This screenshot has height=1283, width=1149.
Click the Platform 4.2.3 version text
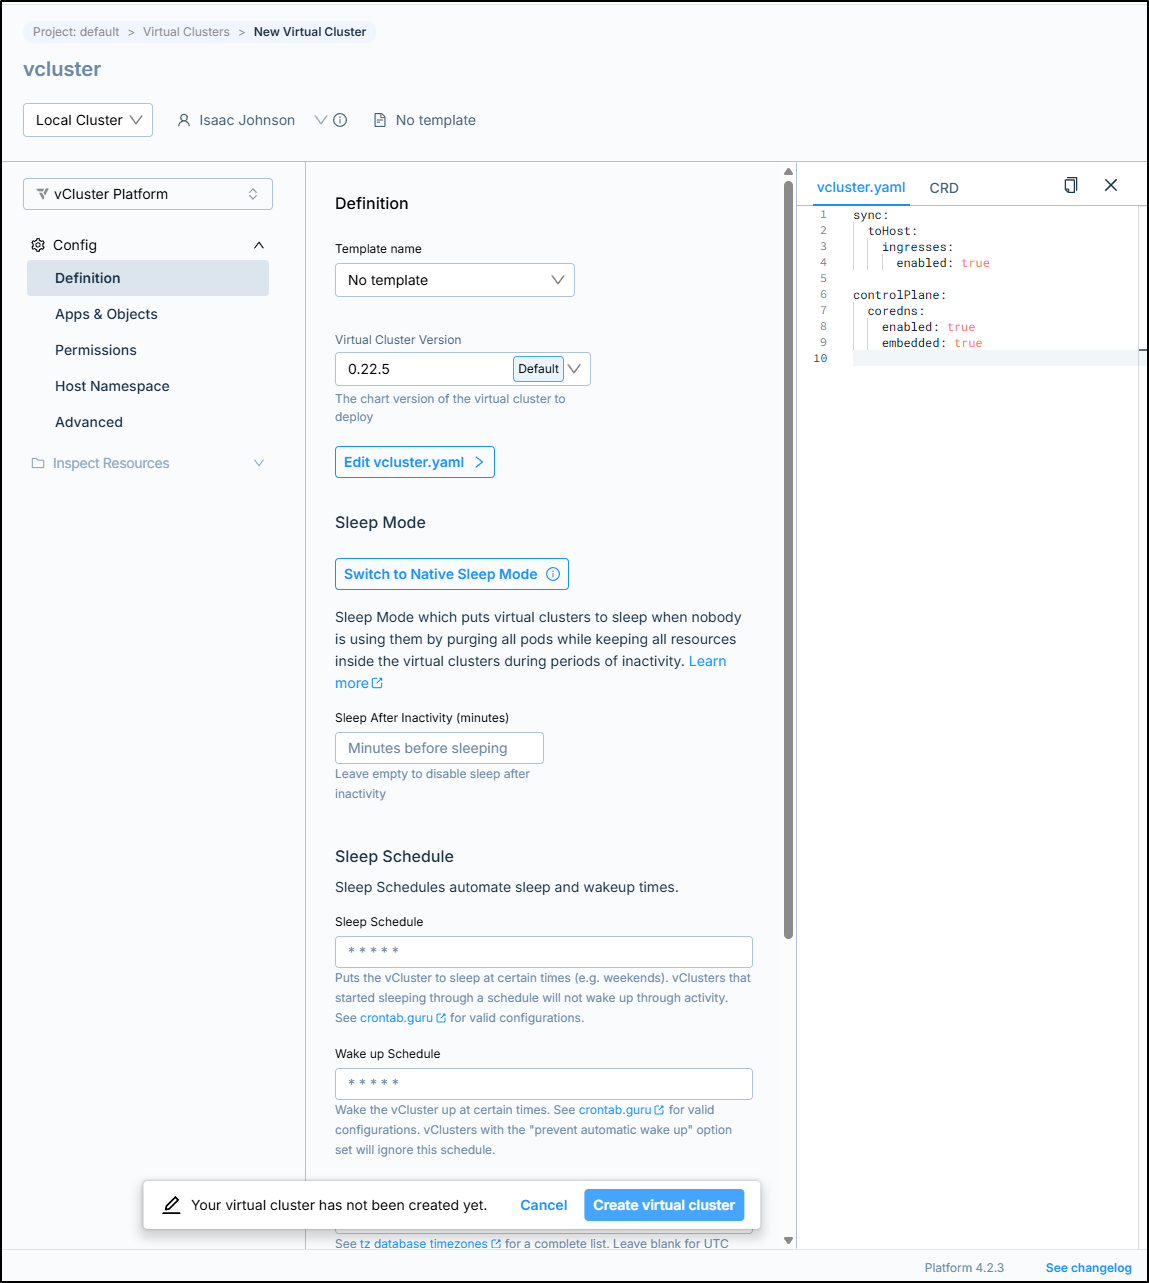(x=964, y=1268)
